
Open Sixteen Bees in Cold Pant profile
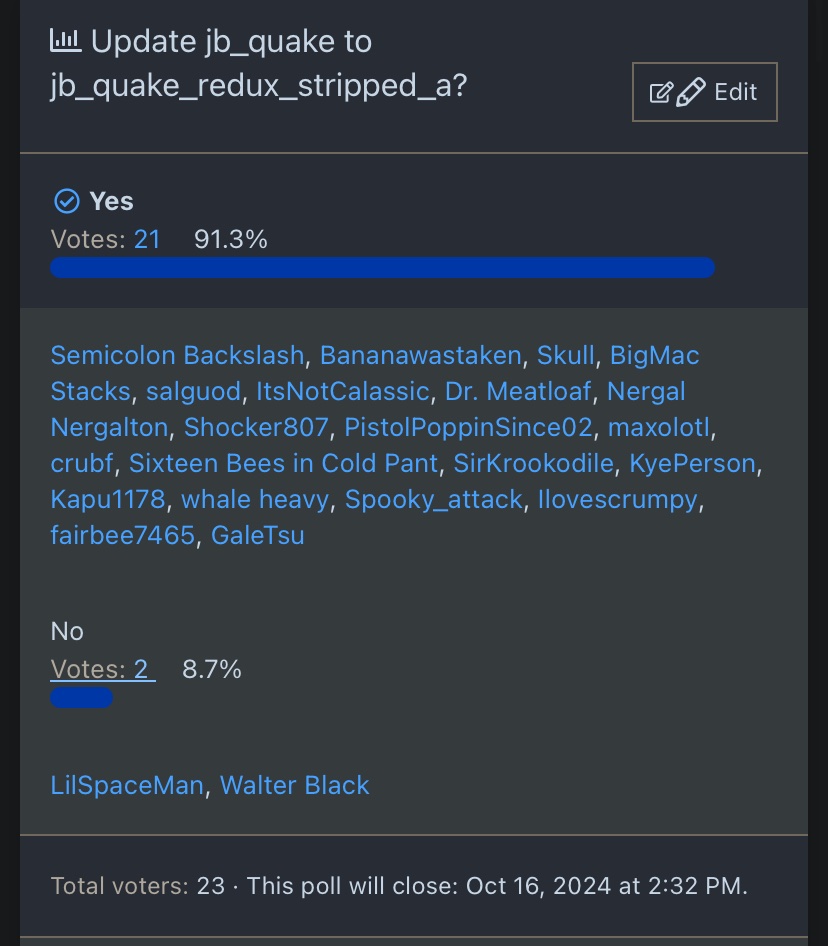tap(283, 464)
